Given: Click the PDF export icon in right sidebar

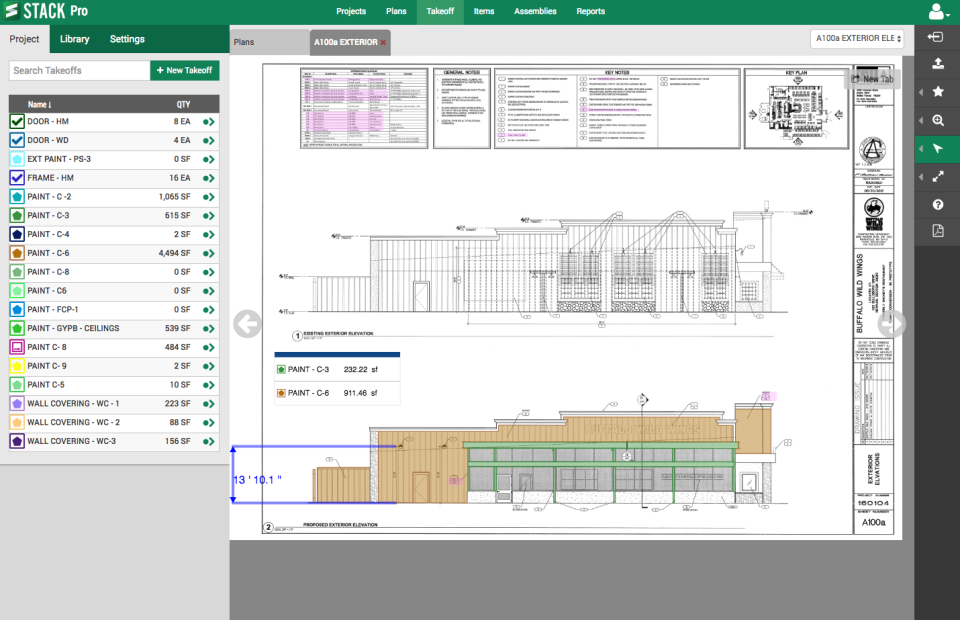Looking at the screenshot, I should click(x=938, y=231).
